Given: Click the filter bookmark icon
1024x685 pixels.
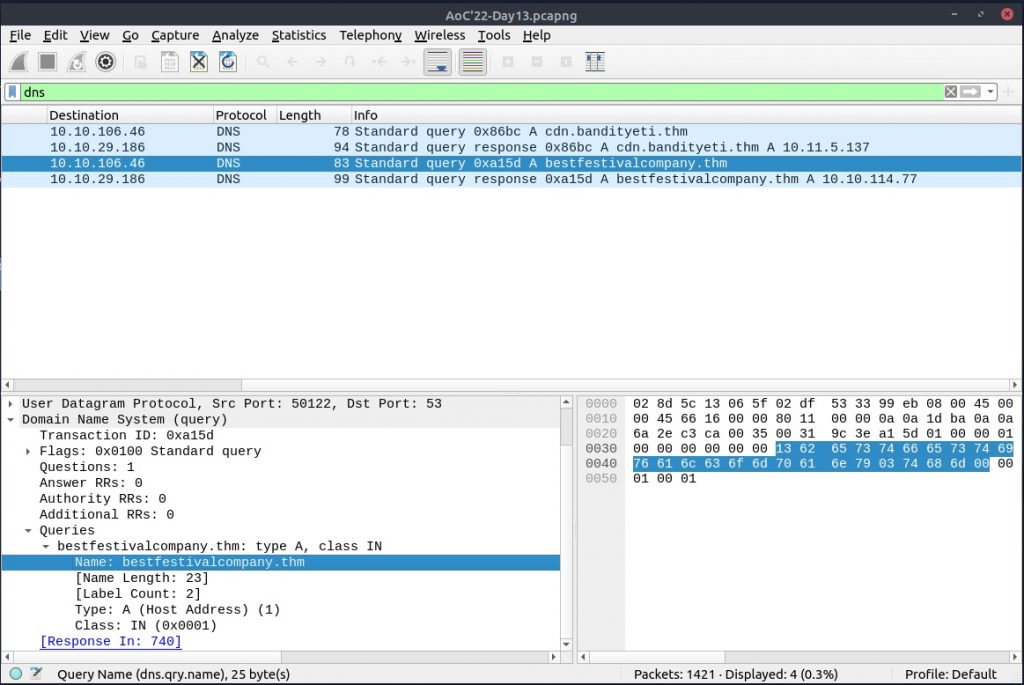Looking at the screenshot, I should click(12, 92).
